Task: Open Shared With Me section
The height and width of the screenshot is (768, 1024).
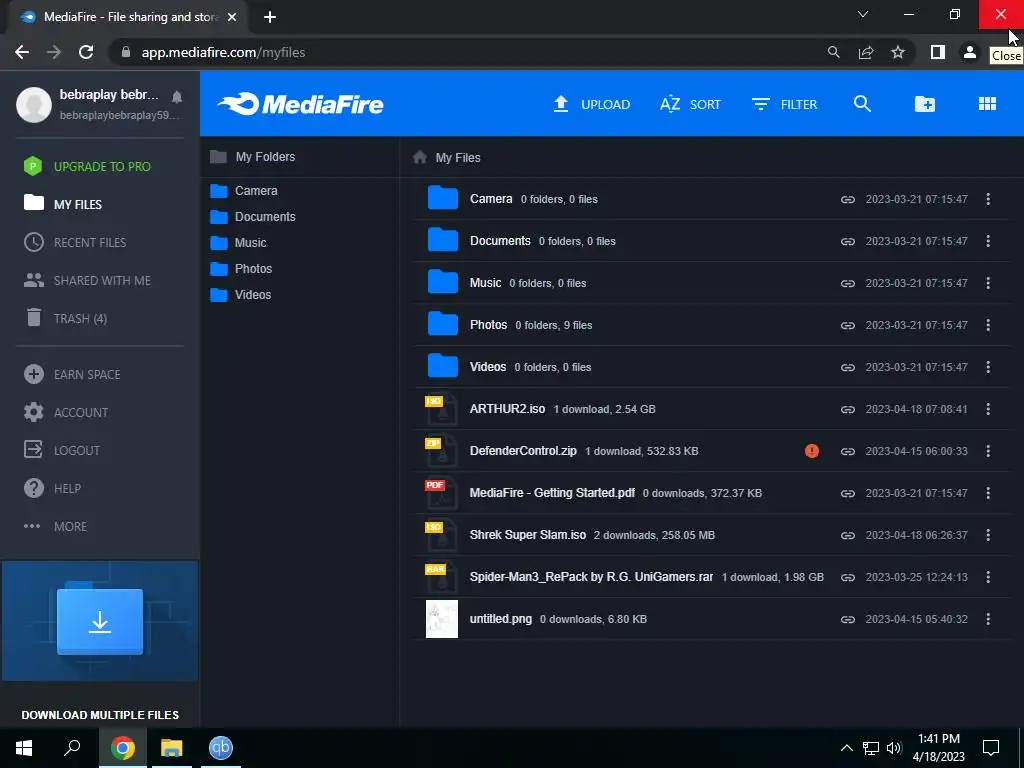Action: [x=88, y=280]
